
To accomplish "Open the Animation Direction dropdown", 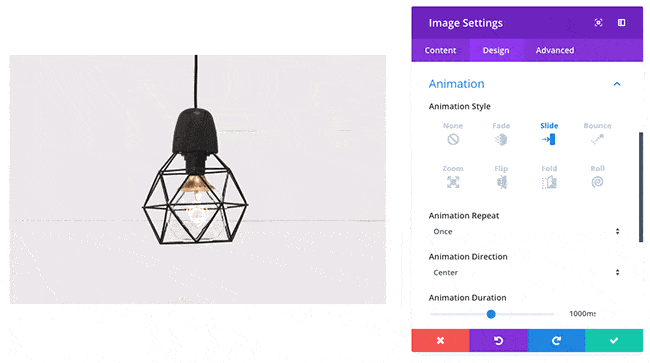I will click(x=526, y=272).
